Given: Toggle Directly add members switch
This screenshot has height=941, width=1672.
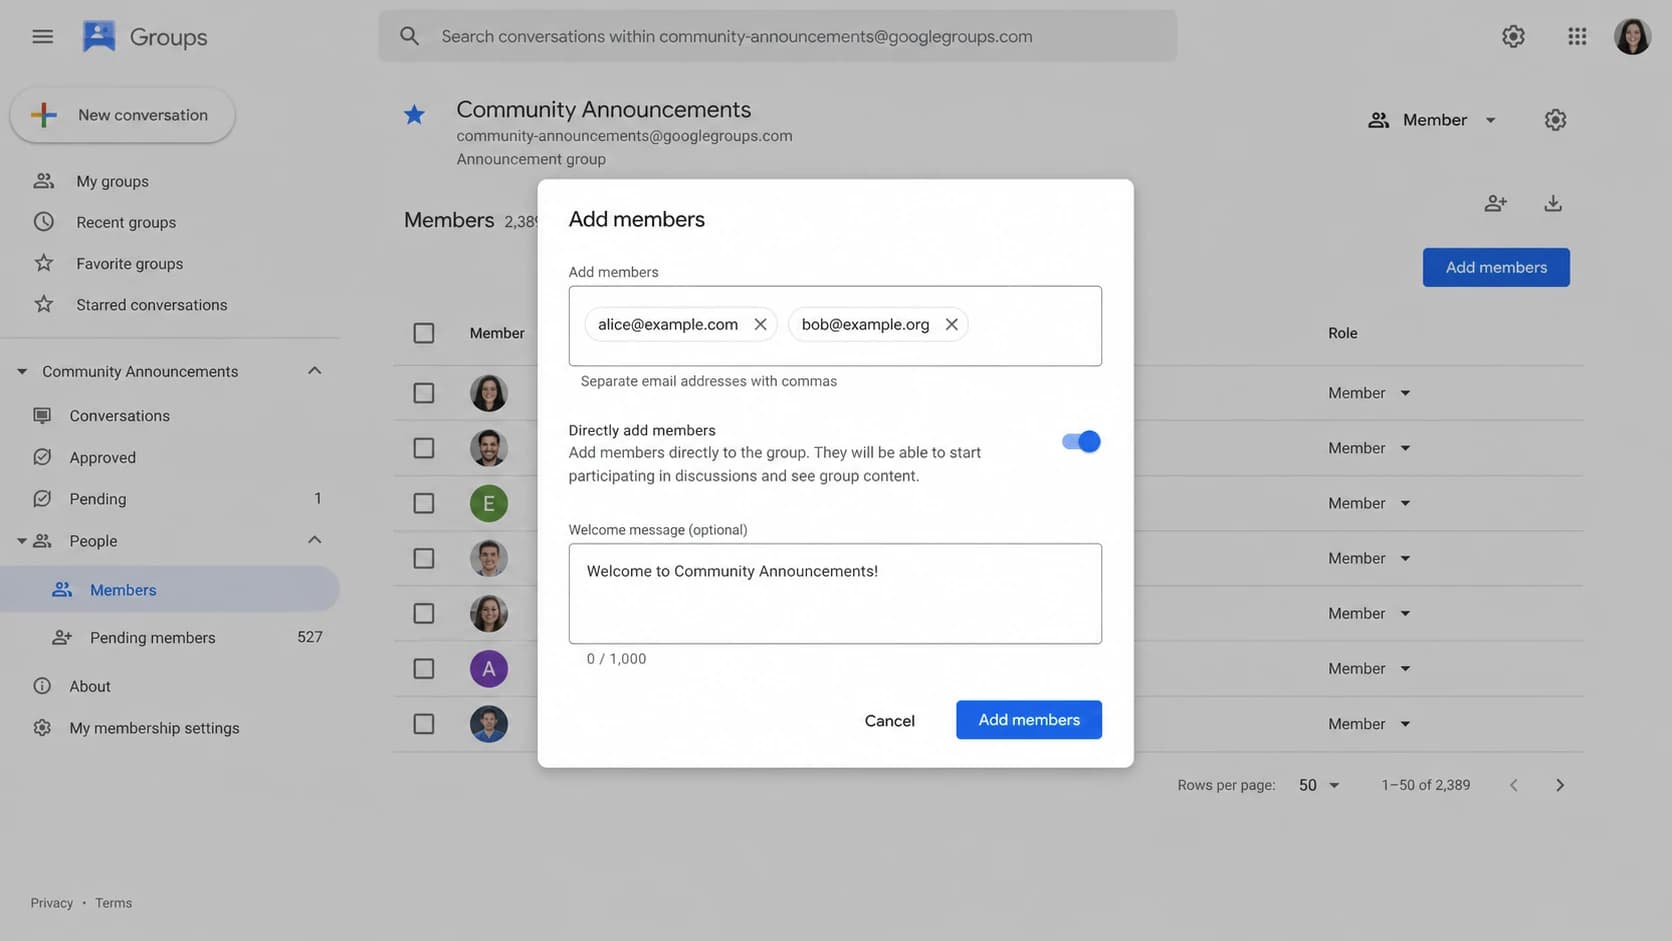Looking at the screenshot, I should point(1080,442).
